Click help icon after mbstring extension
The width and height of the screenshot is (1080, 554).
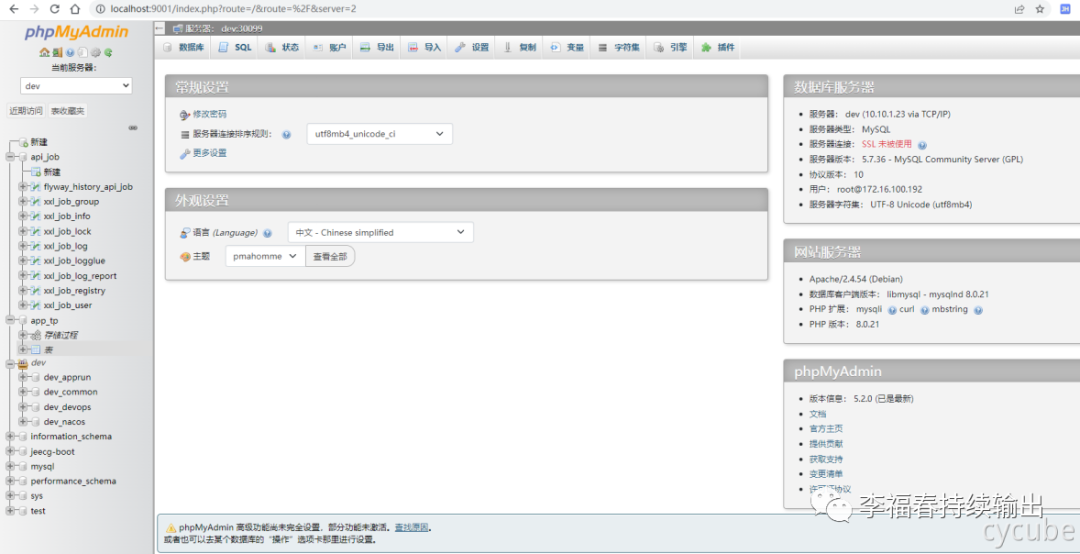point(978,310)
